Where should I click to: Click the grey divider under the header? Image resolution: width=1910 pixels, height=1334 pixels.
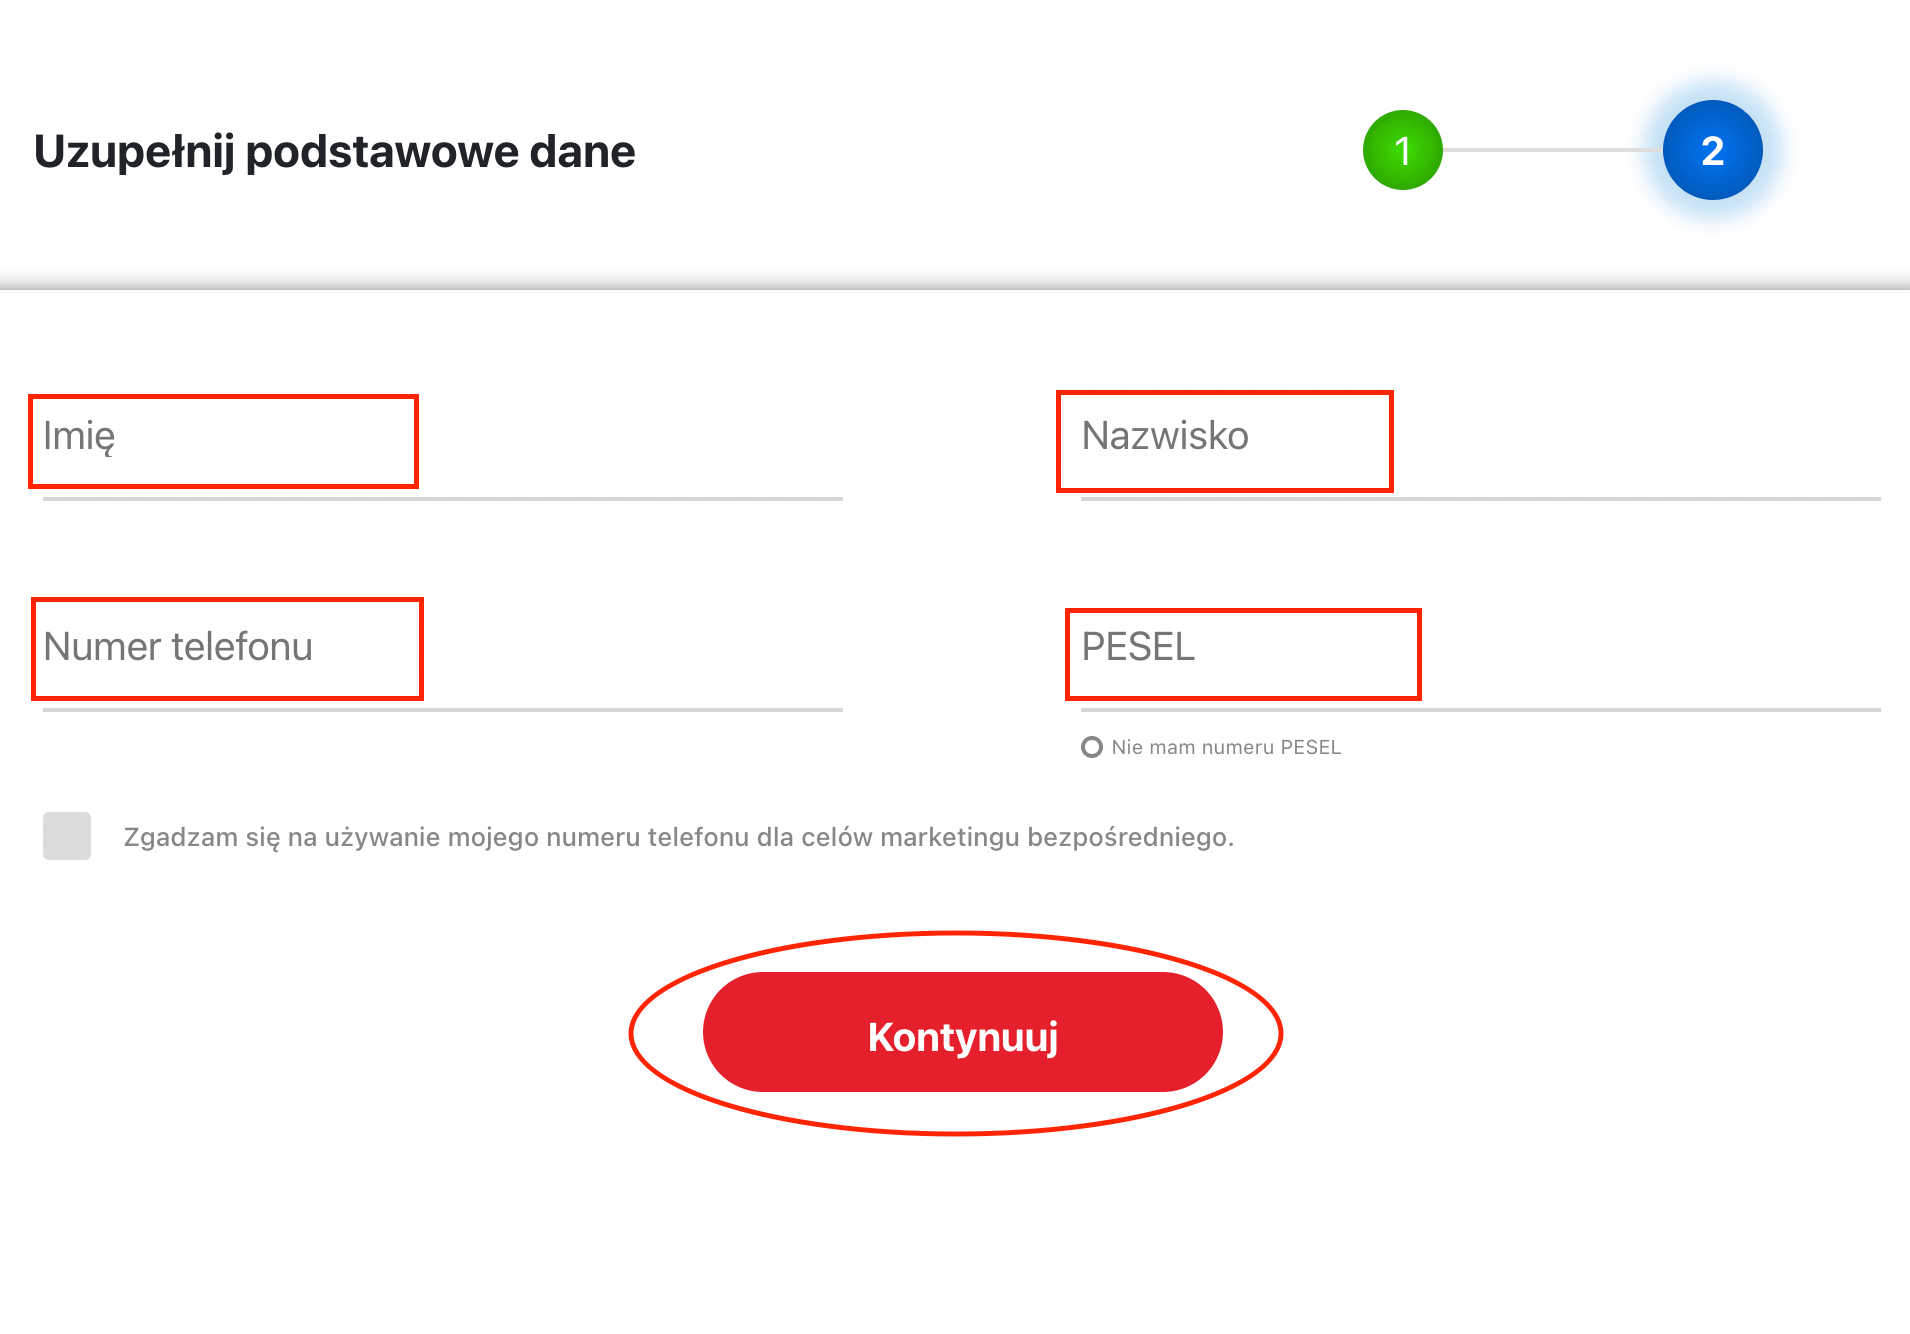point(955,287)
